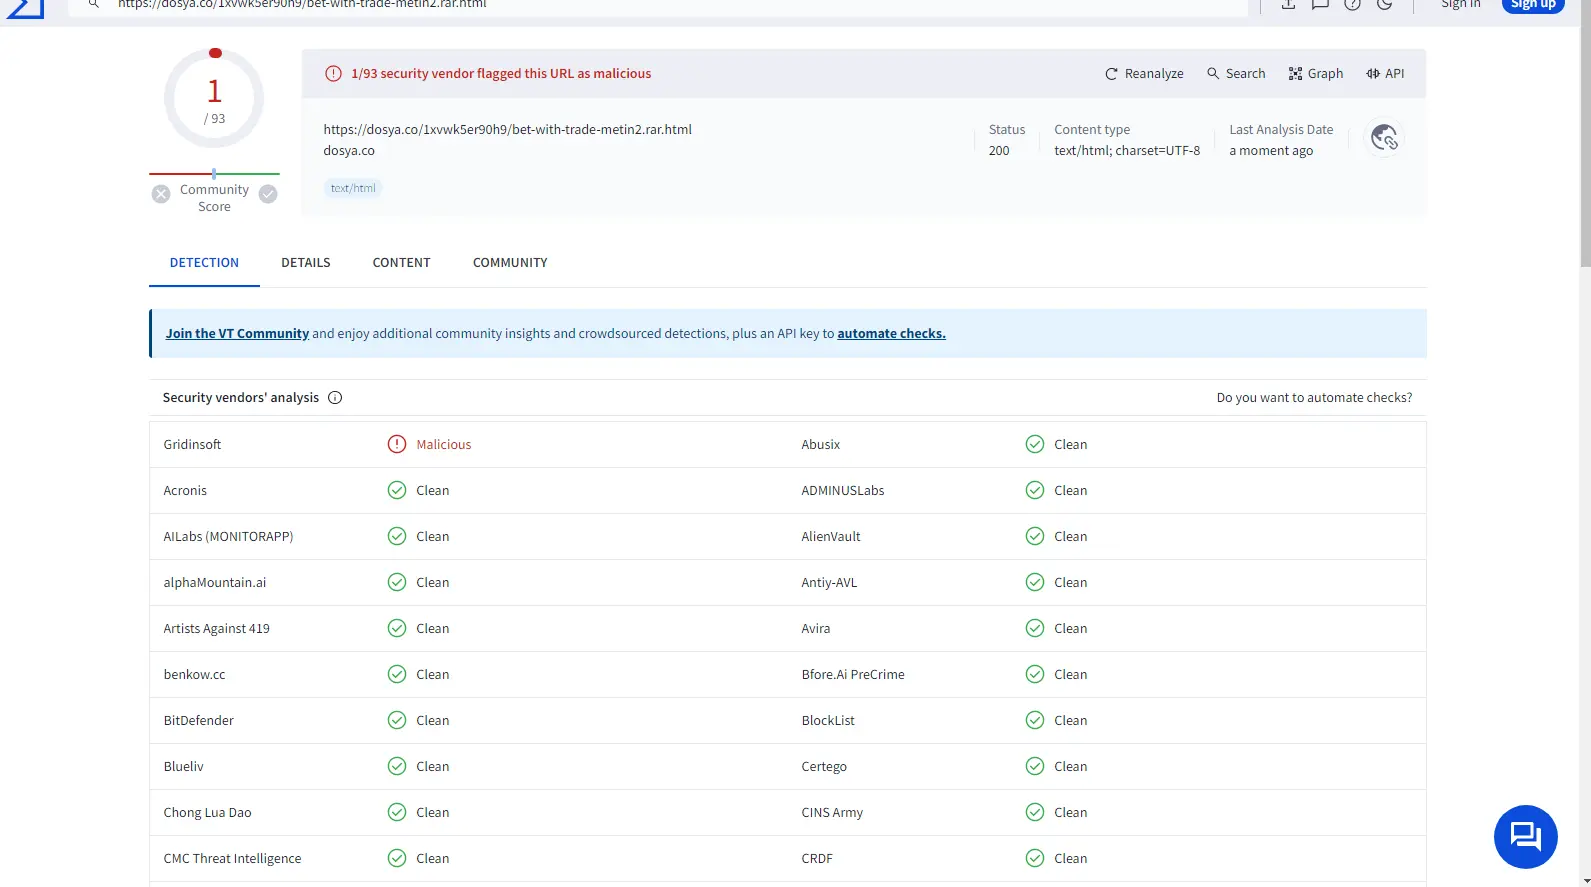Image resolution: width=1591 pixels, height=887 pixels.
Task: Click the Sign in link
Action: (x=1460, y=4)
